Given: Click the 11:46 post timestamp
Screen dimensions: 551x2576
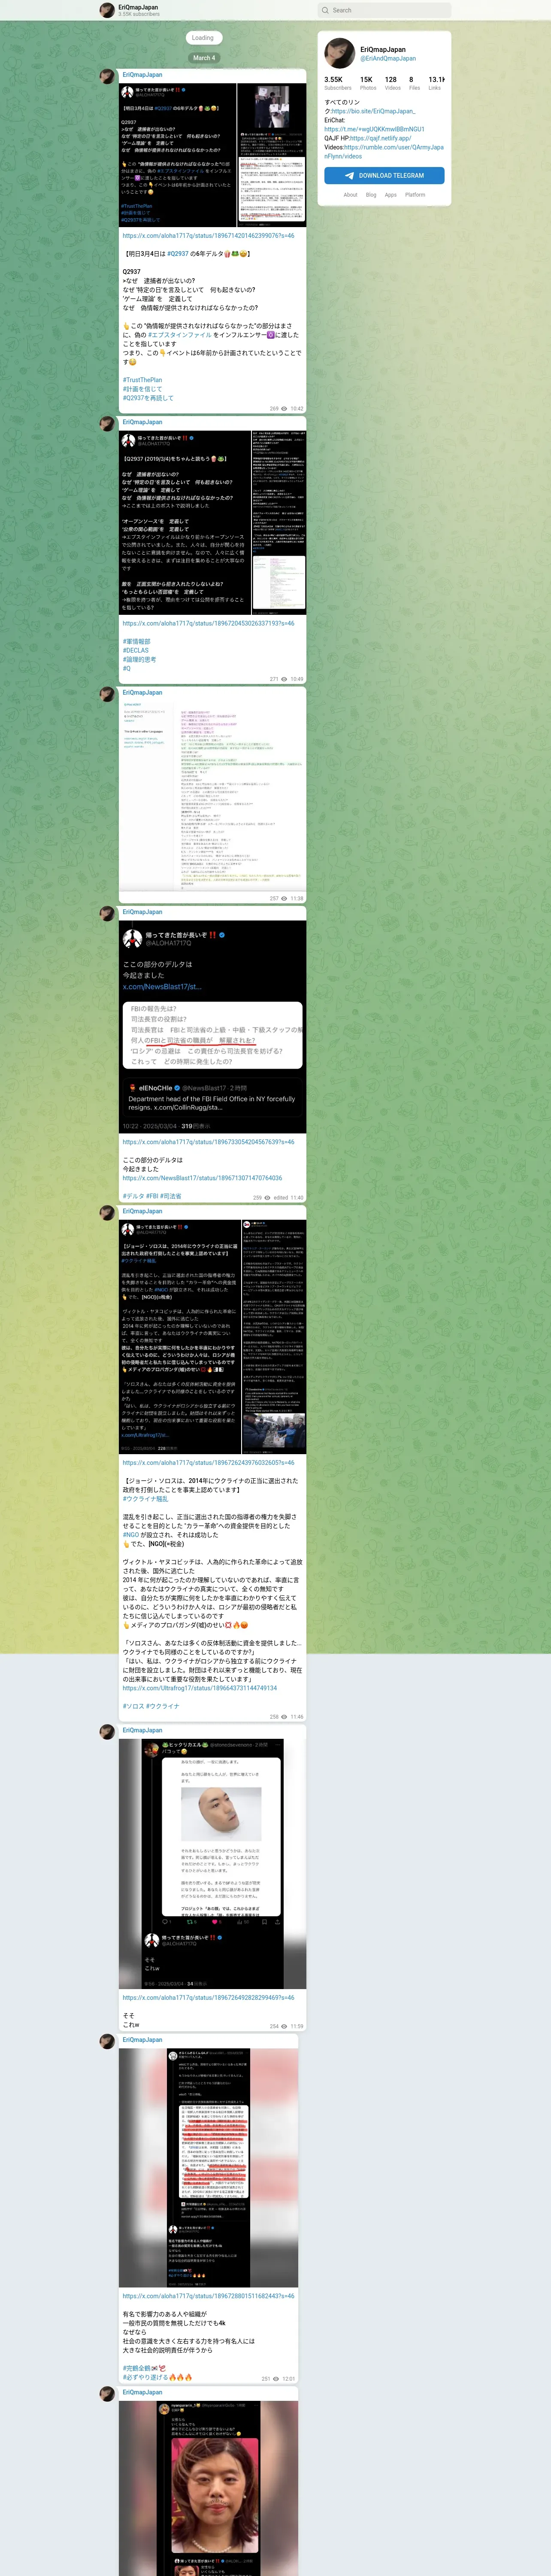Looking at the screenshot, I should (297, 1716).
